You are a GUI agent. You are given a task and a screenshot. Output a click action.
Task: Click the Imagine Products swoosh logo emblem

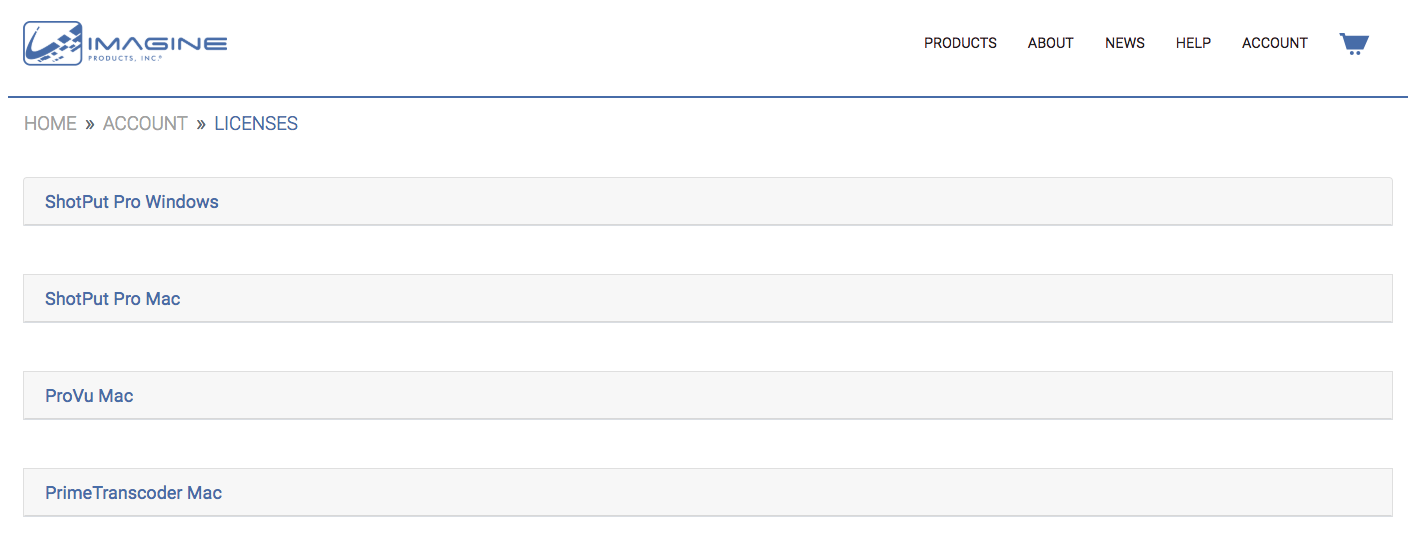click(x=53, y=43)
